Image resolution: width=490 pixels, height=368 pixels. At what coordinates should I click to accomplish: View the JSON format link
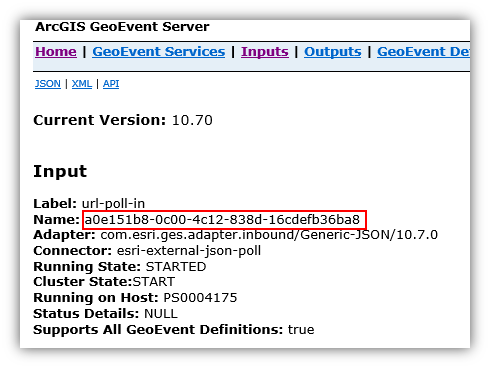pyautogui.click(x=48, y=84)
